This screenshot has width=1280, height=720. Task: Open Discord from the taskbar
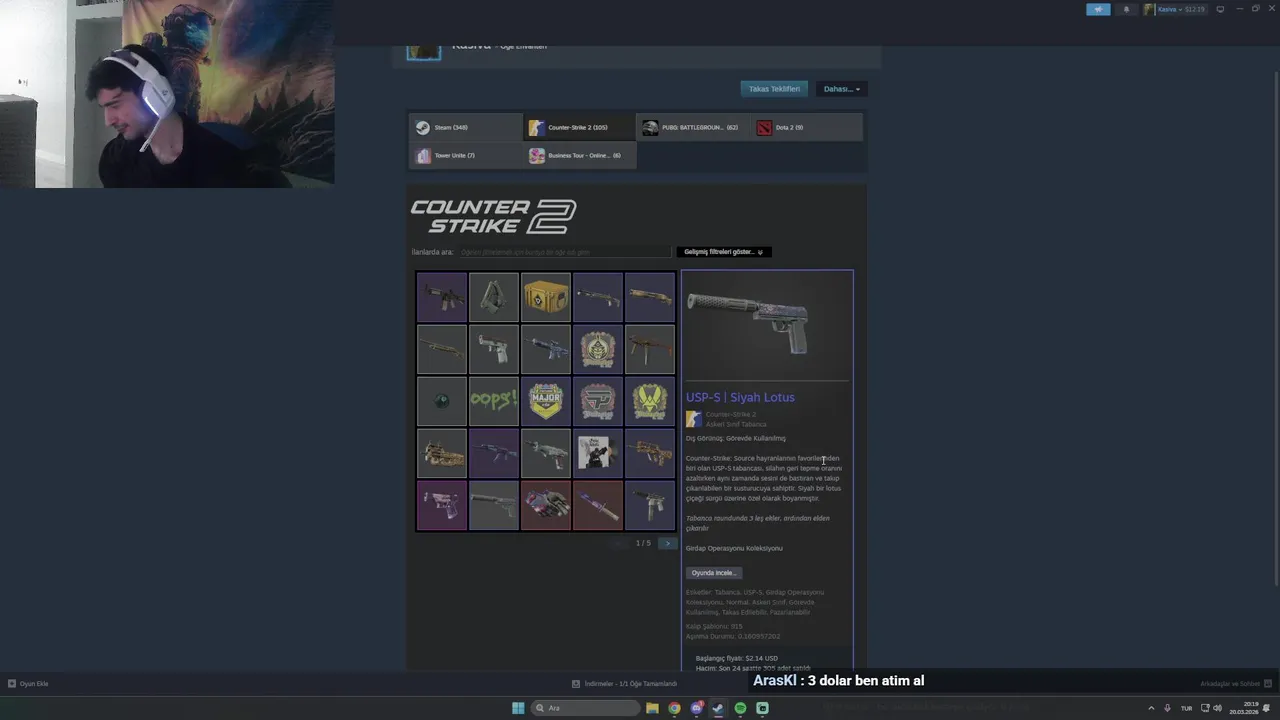click(x=696, y=708)
